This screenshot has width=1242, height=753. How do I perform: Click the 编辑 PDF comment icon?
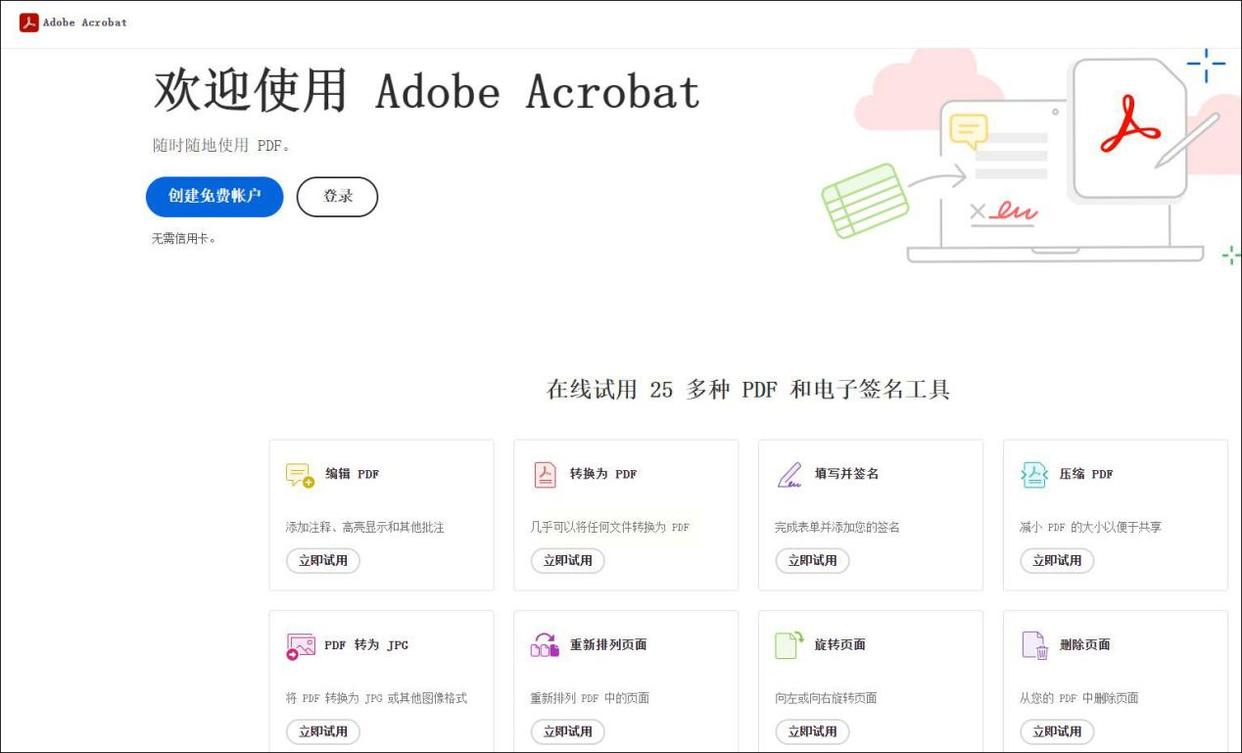300,475
